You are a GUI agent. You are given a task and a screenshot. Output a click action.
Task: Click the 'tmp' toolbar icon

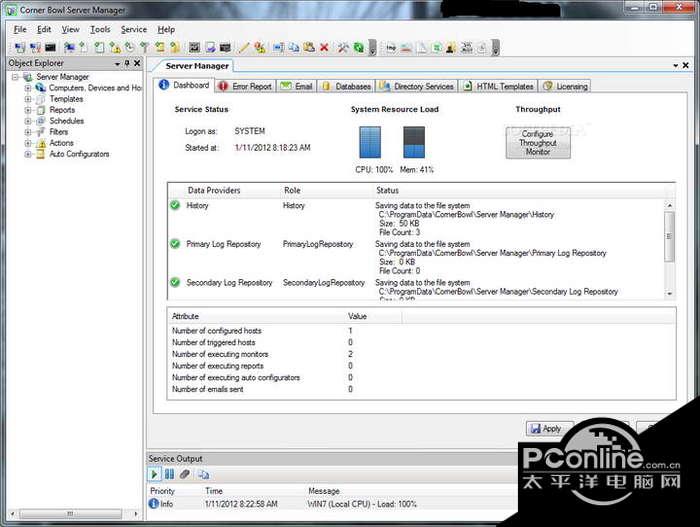(391, 48)
